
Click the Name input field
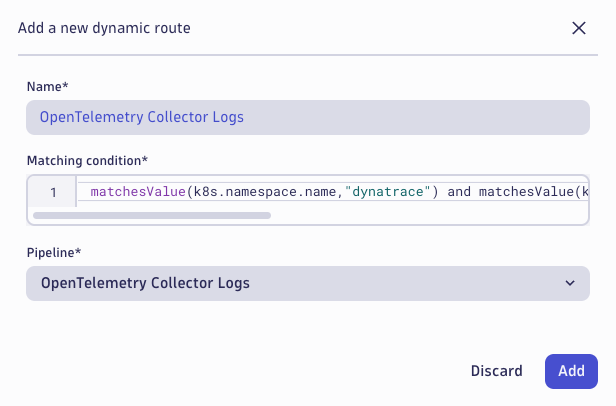point(308,117)
